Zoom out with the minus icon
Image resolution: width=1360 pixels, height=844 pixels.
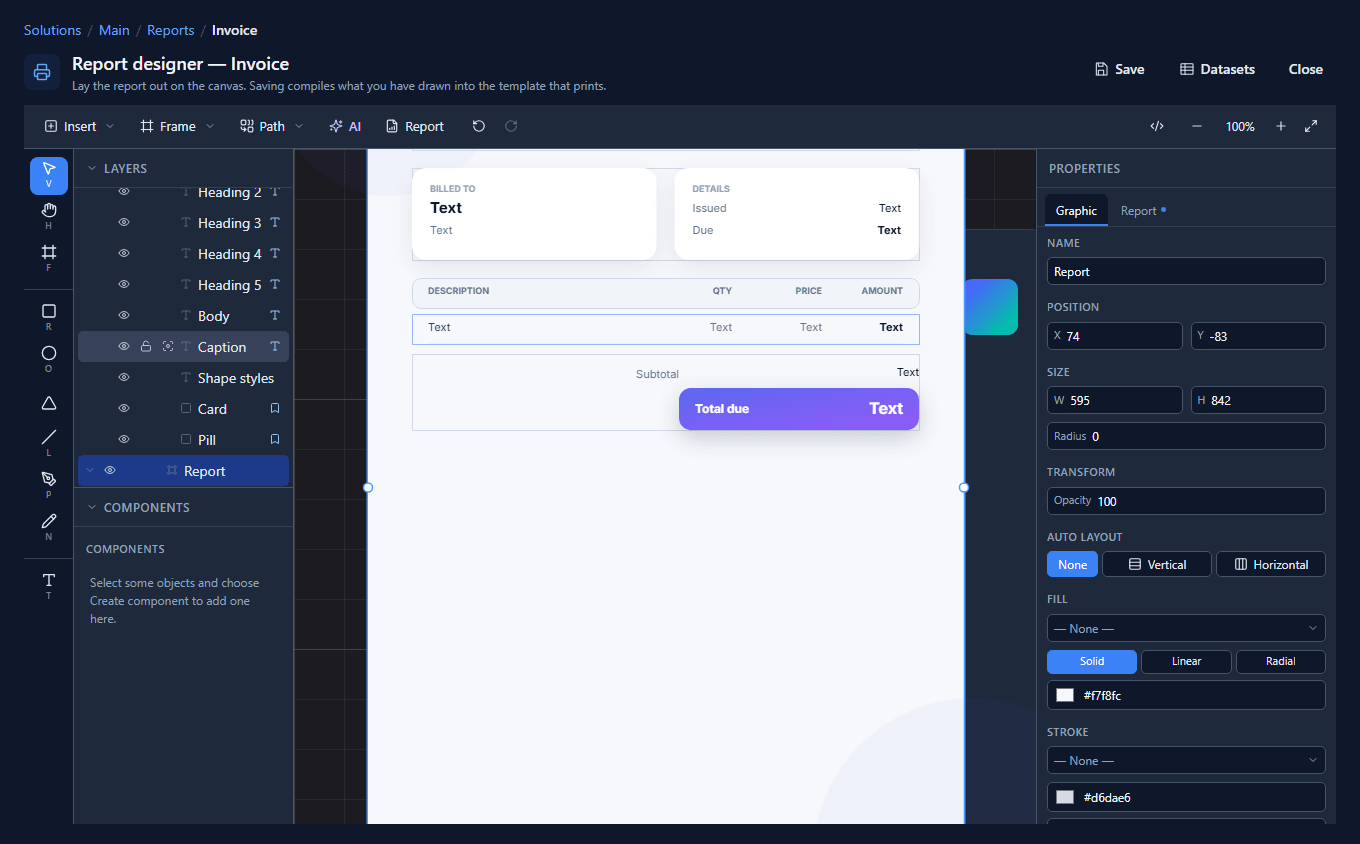[x=1197, y=126]
